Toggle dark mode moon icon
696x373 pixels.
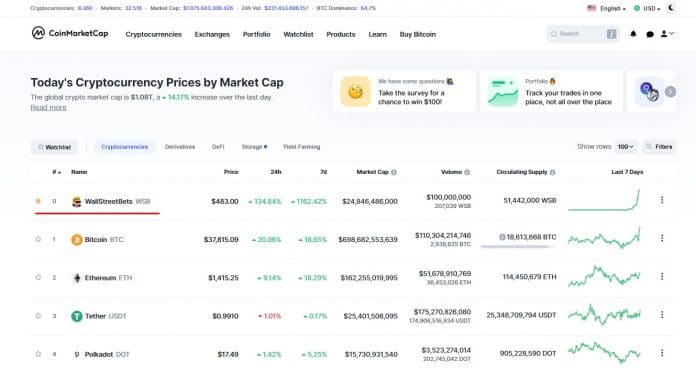click(672, 8)
